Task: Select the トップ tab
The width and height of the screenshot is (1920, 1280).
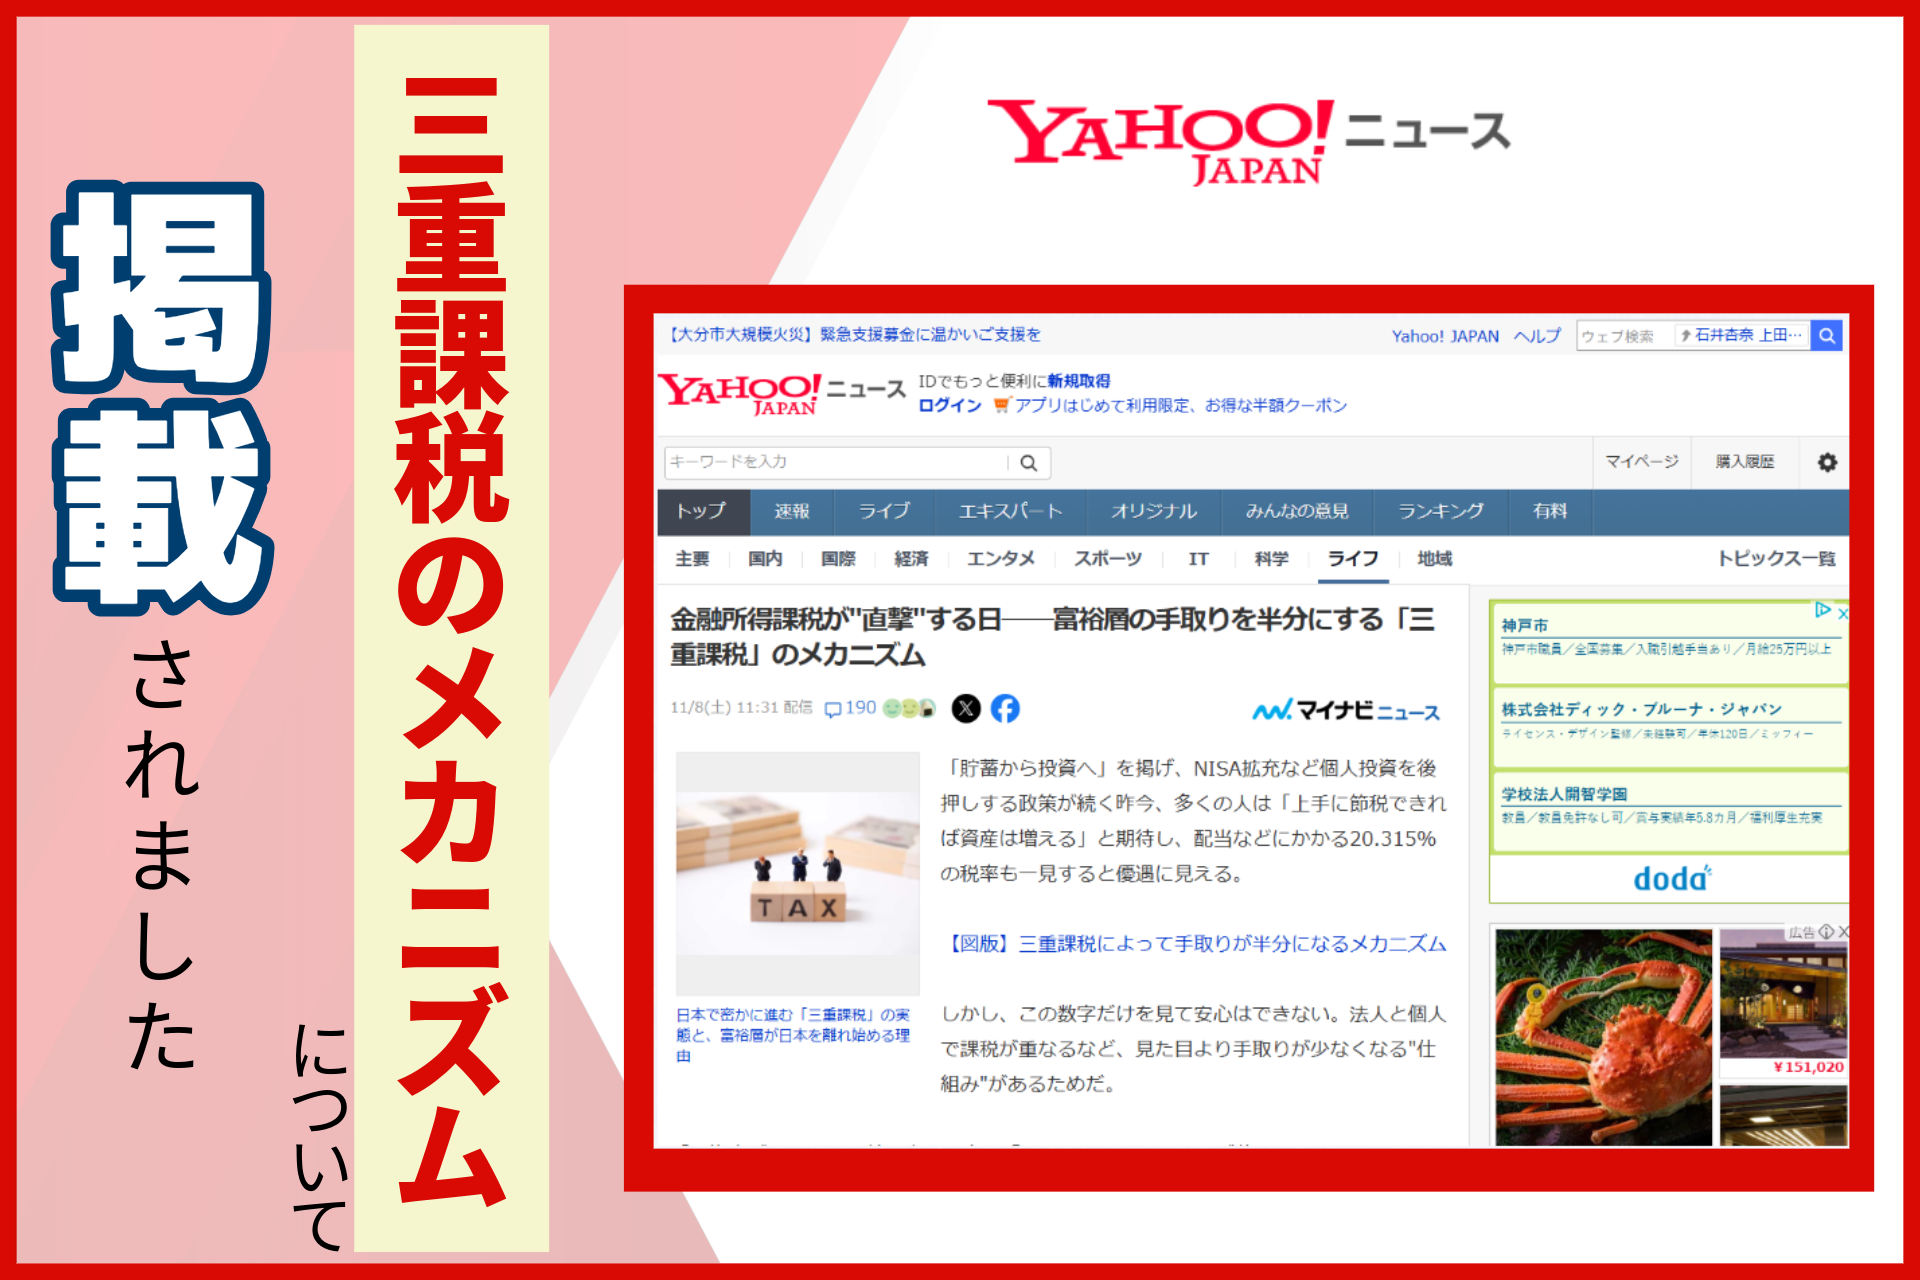Action: point(702,511)
